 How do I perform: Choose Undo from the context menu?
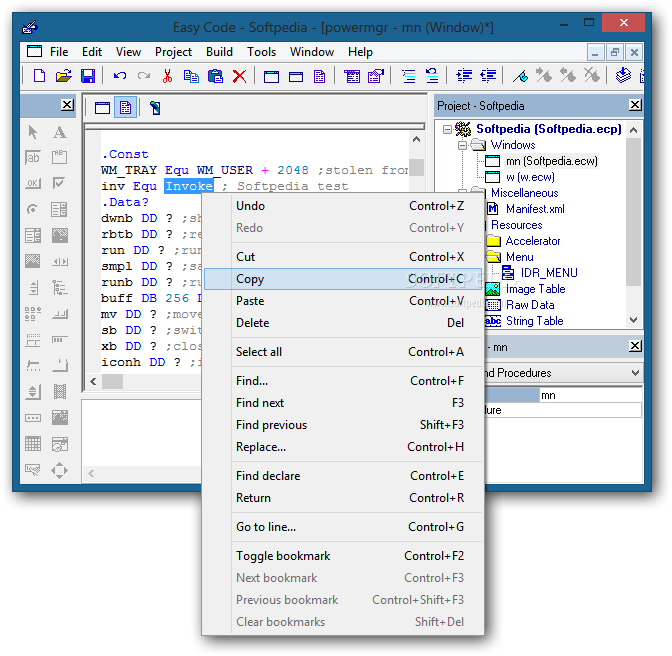[343, 206]
